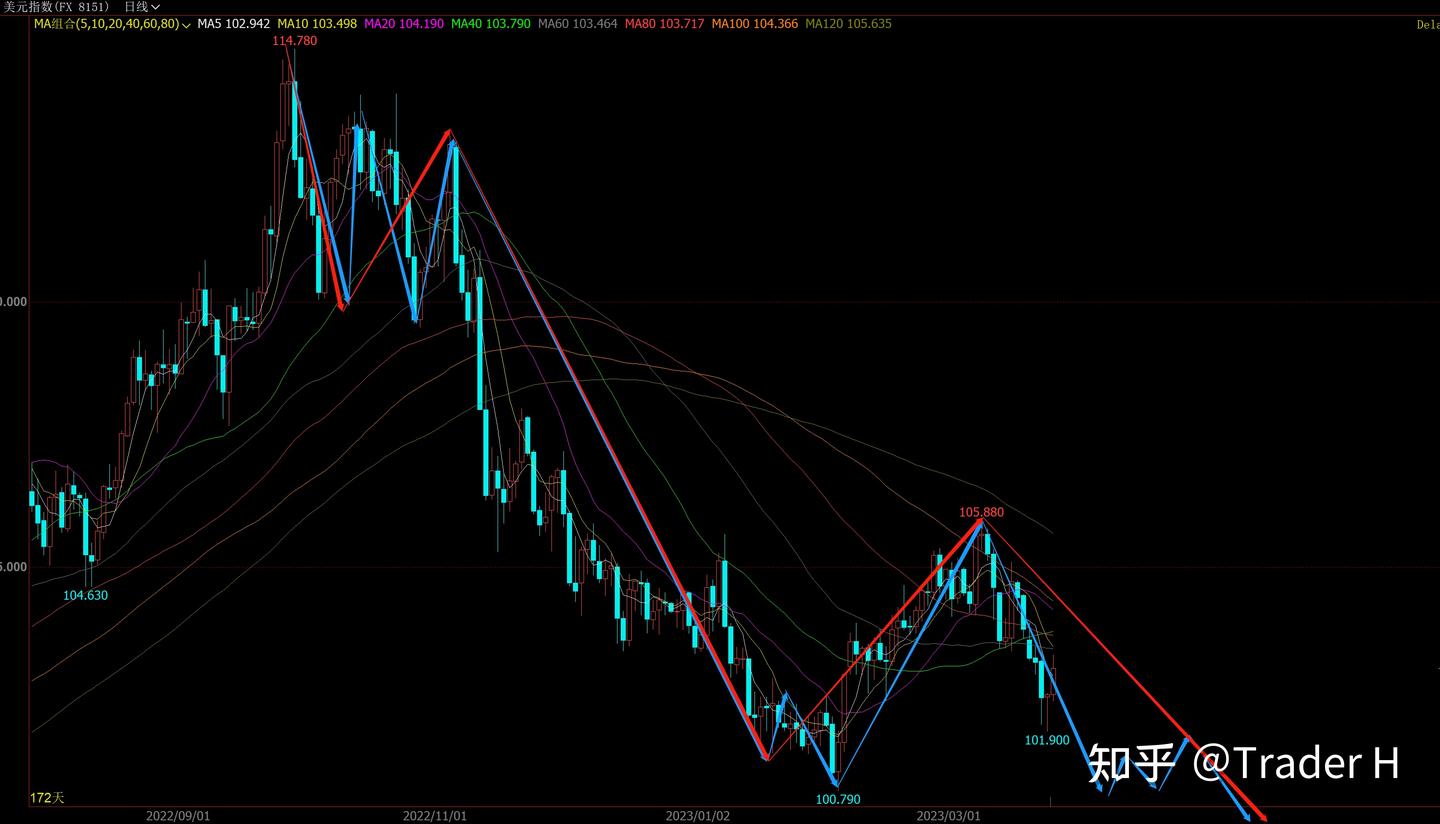Viewport: 1440px width, 824px height.
Task: Click the 114.780 high price label
Action: pyautogui.click(x=295, y=41)
